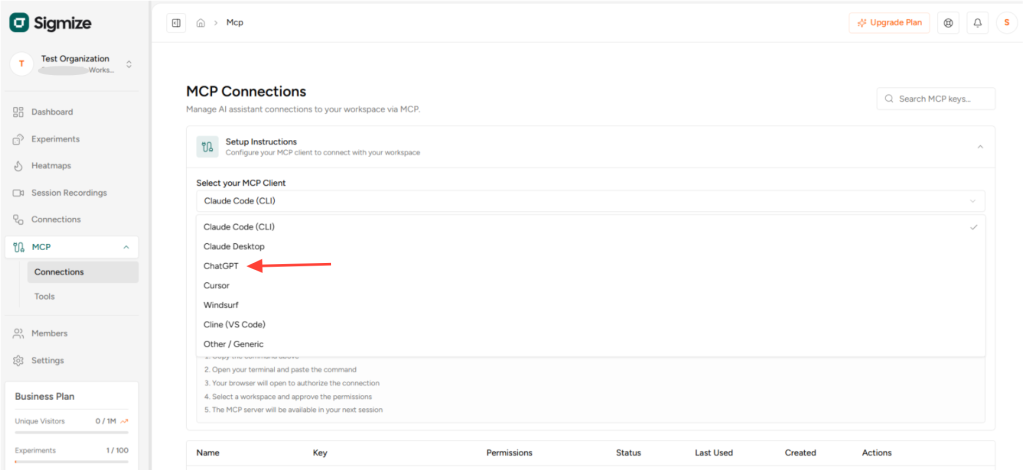Collapse the Setup Instructions panel
This screenshot has width=1024, height=470.
point(980,147)
